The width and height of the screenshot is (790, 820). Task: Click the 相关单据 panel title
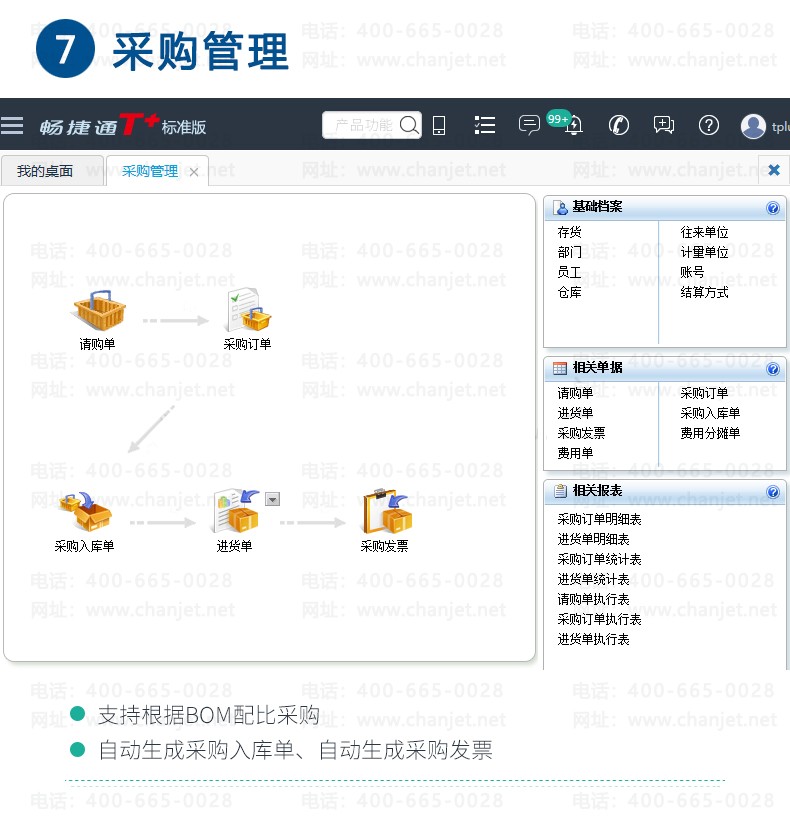click(597, 368)
